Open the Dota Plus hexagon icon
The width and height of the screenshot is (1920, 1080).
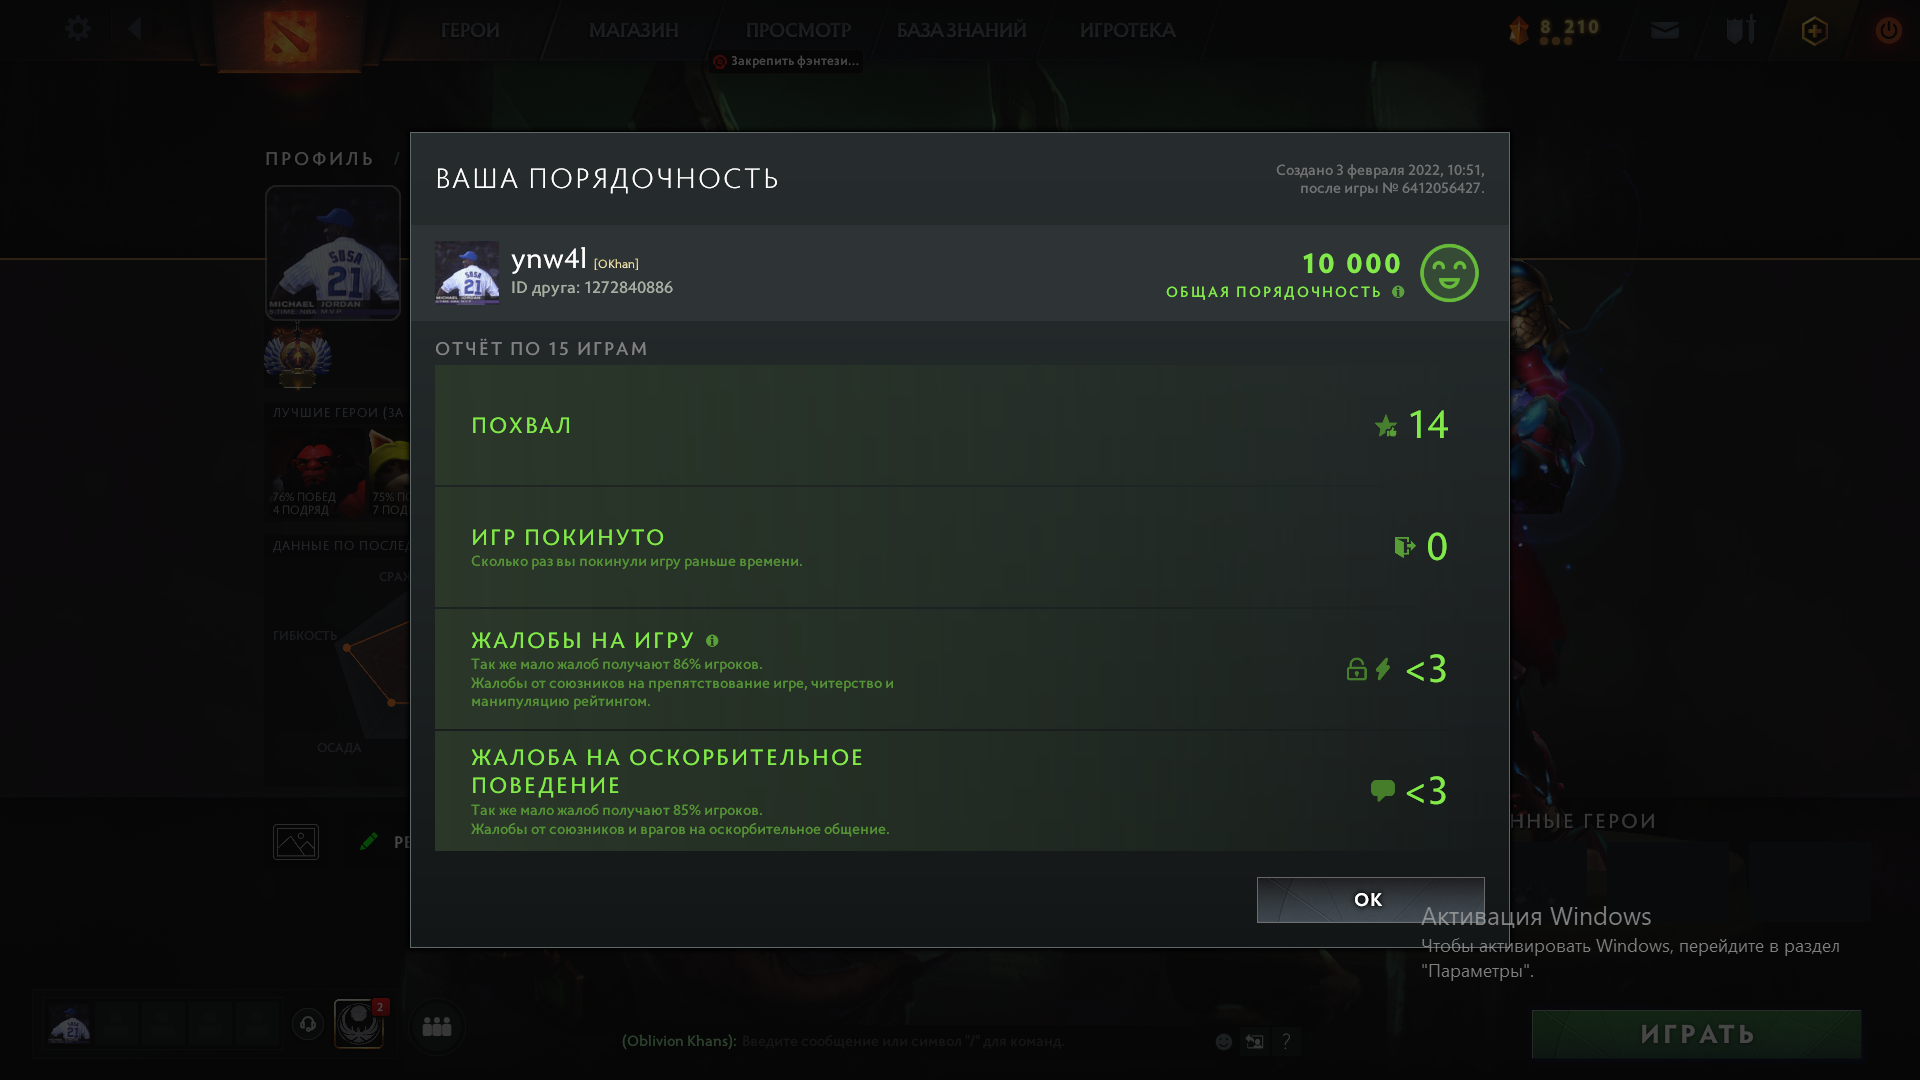(x=1815, y=31)
